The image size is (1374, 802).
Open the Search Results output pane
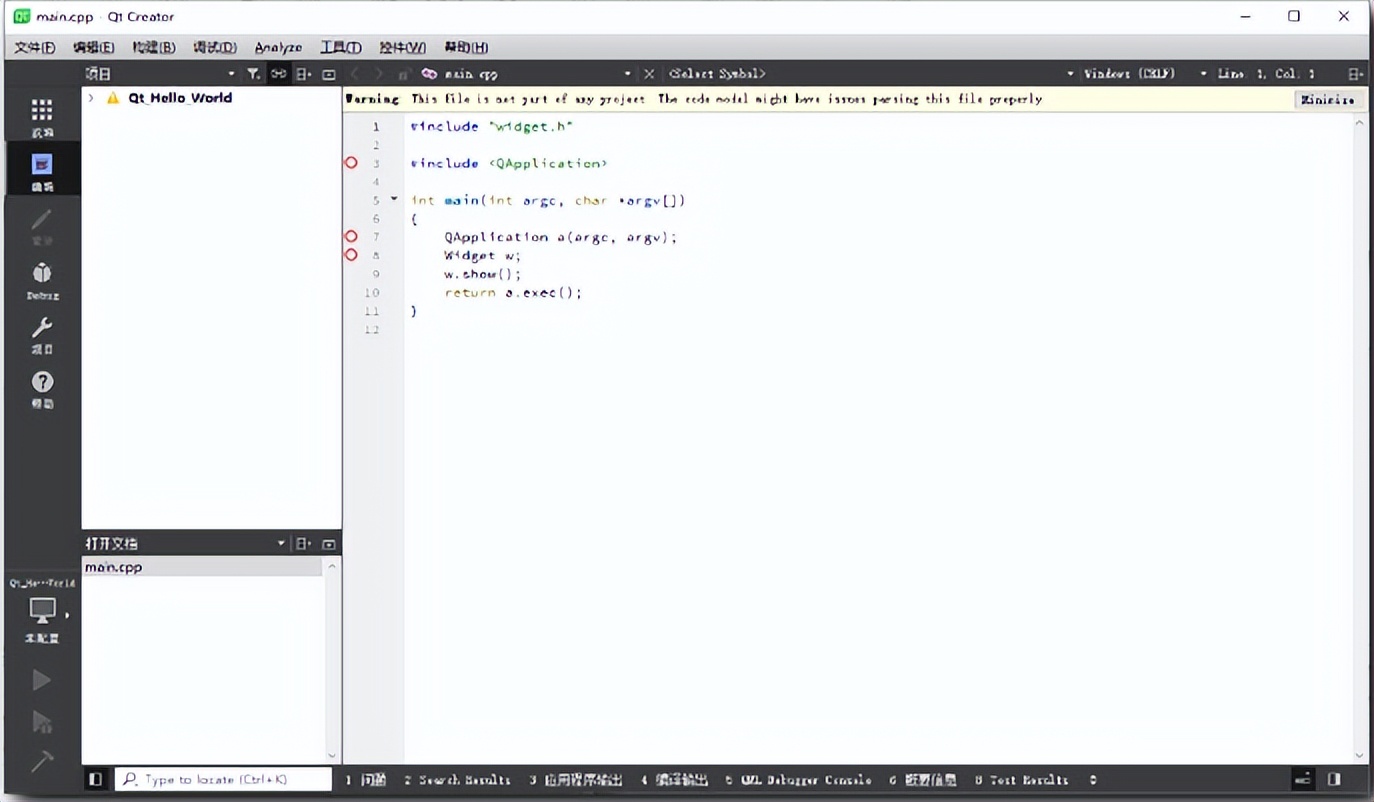click(x=457, y=780)
